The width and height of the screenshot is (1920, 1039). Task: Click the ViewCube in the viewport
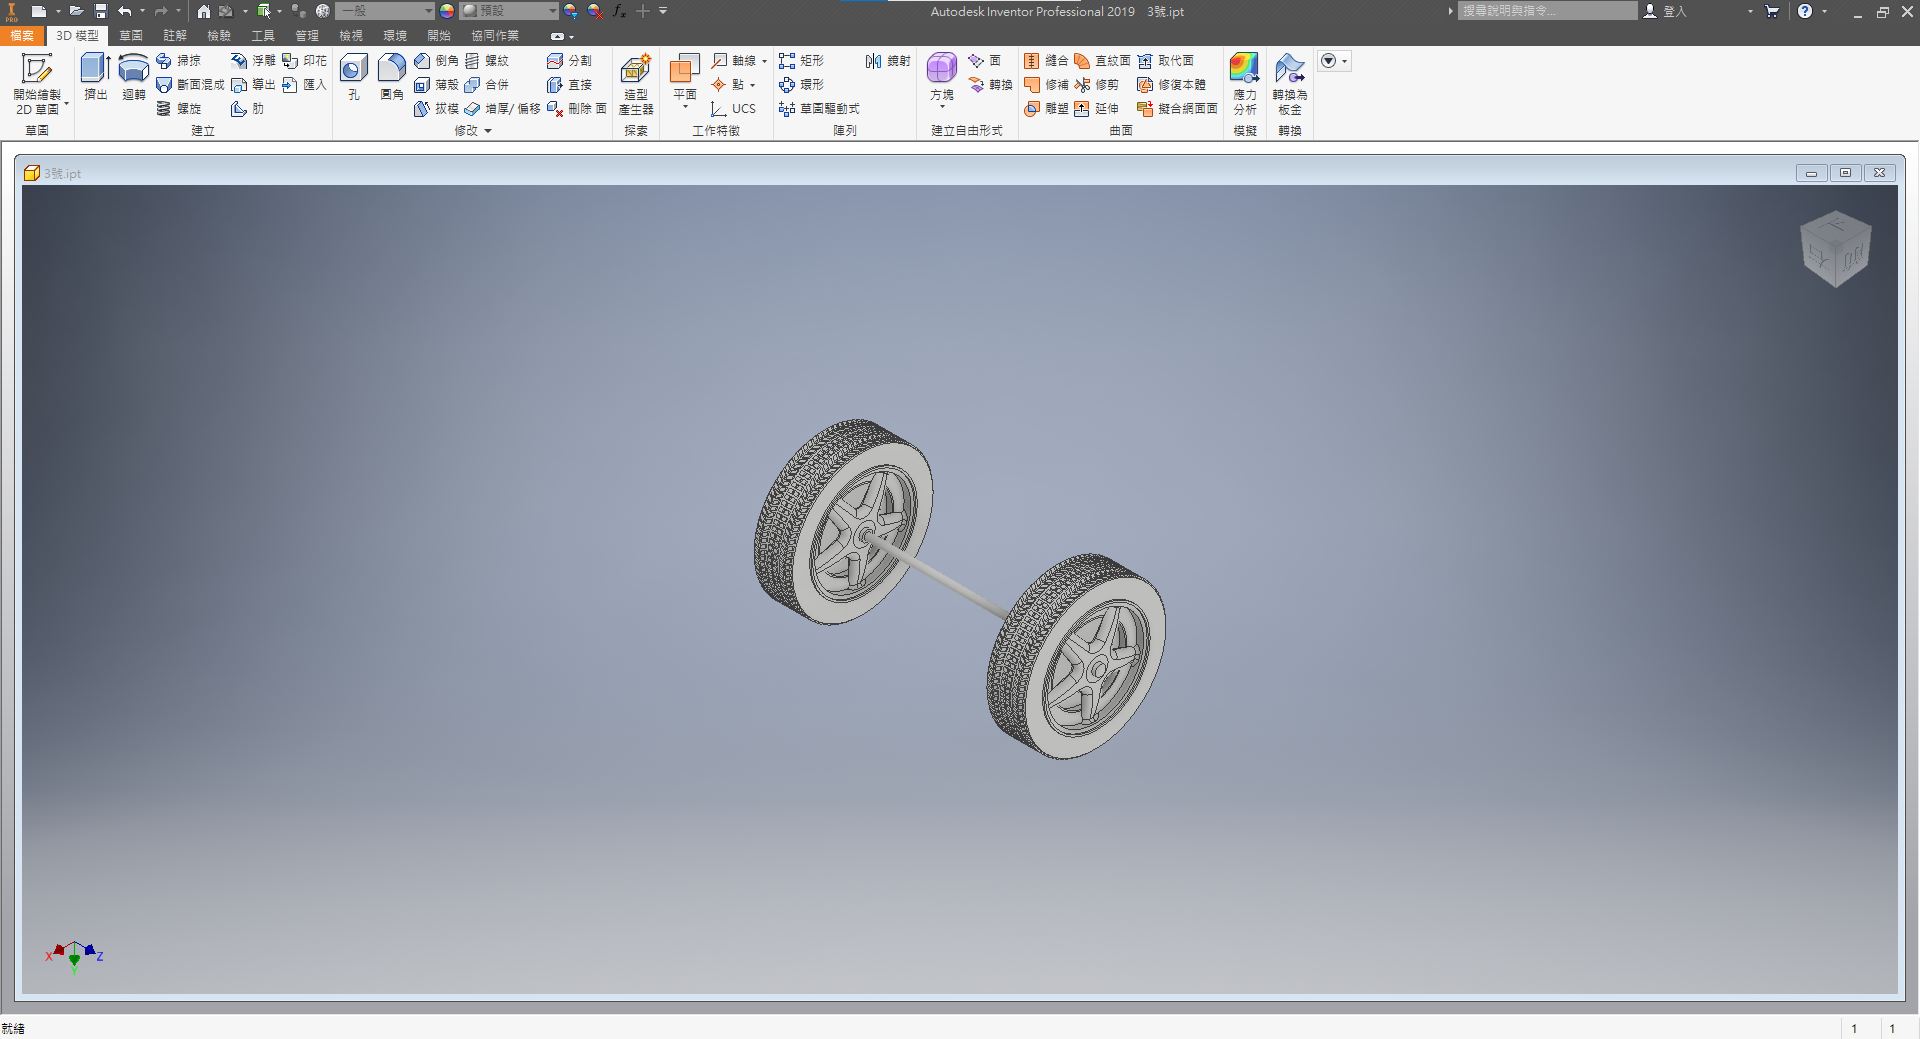[x=1836, y=249]
